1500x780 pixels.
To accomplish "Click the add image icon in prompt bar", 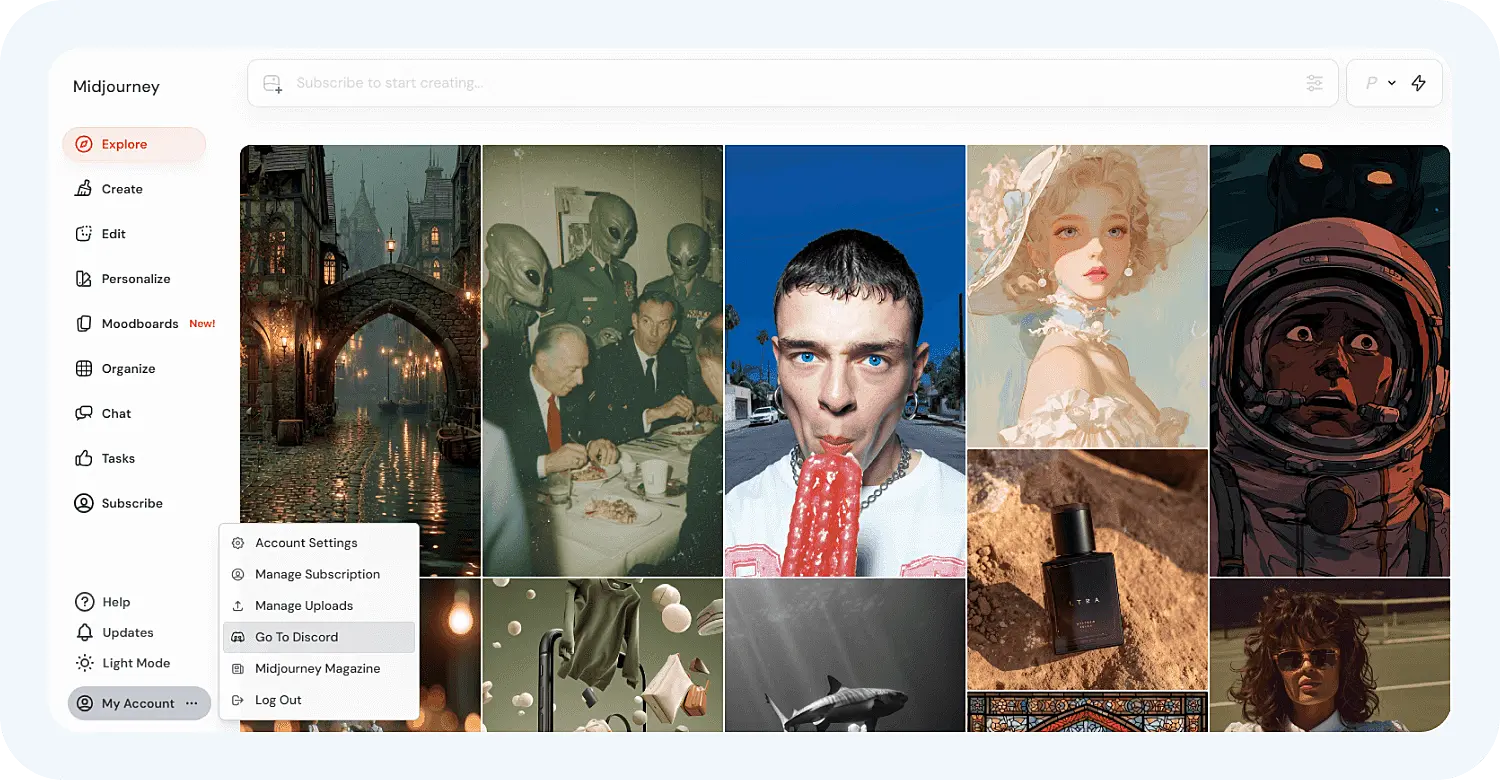I will [x=273, y=84].
